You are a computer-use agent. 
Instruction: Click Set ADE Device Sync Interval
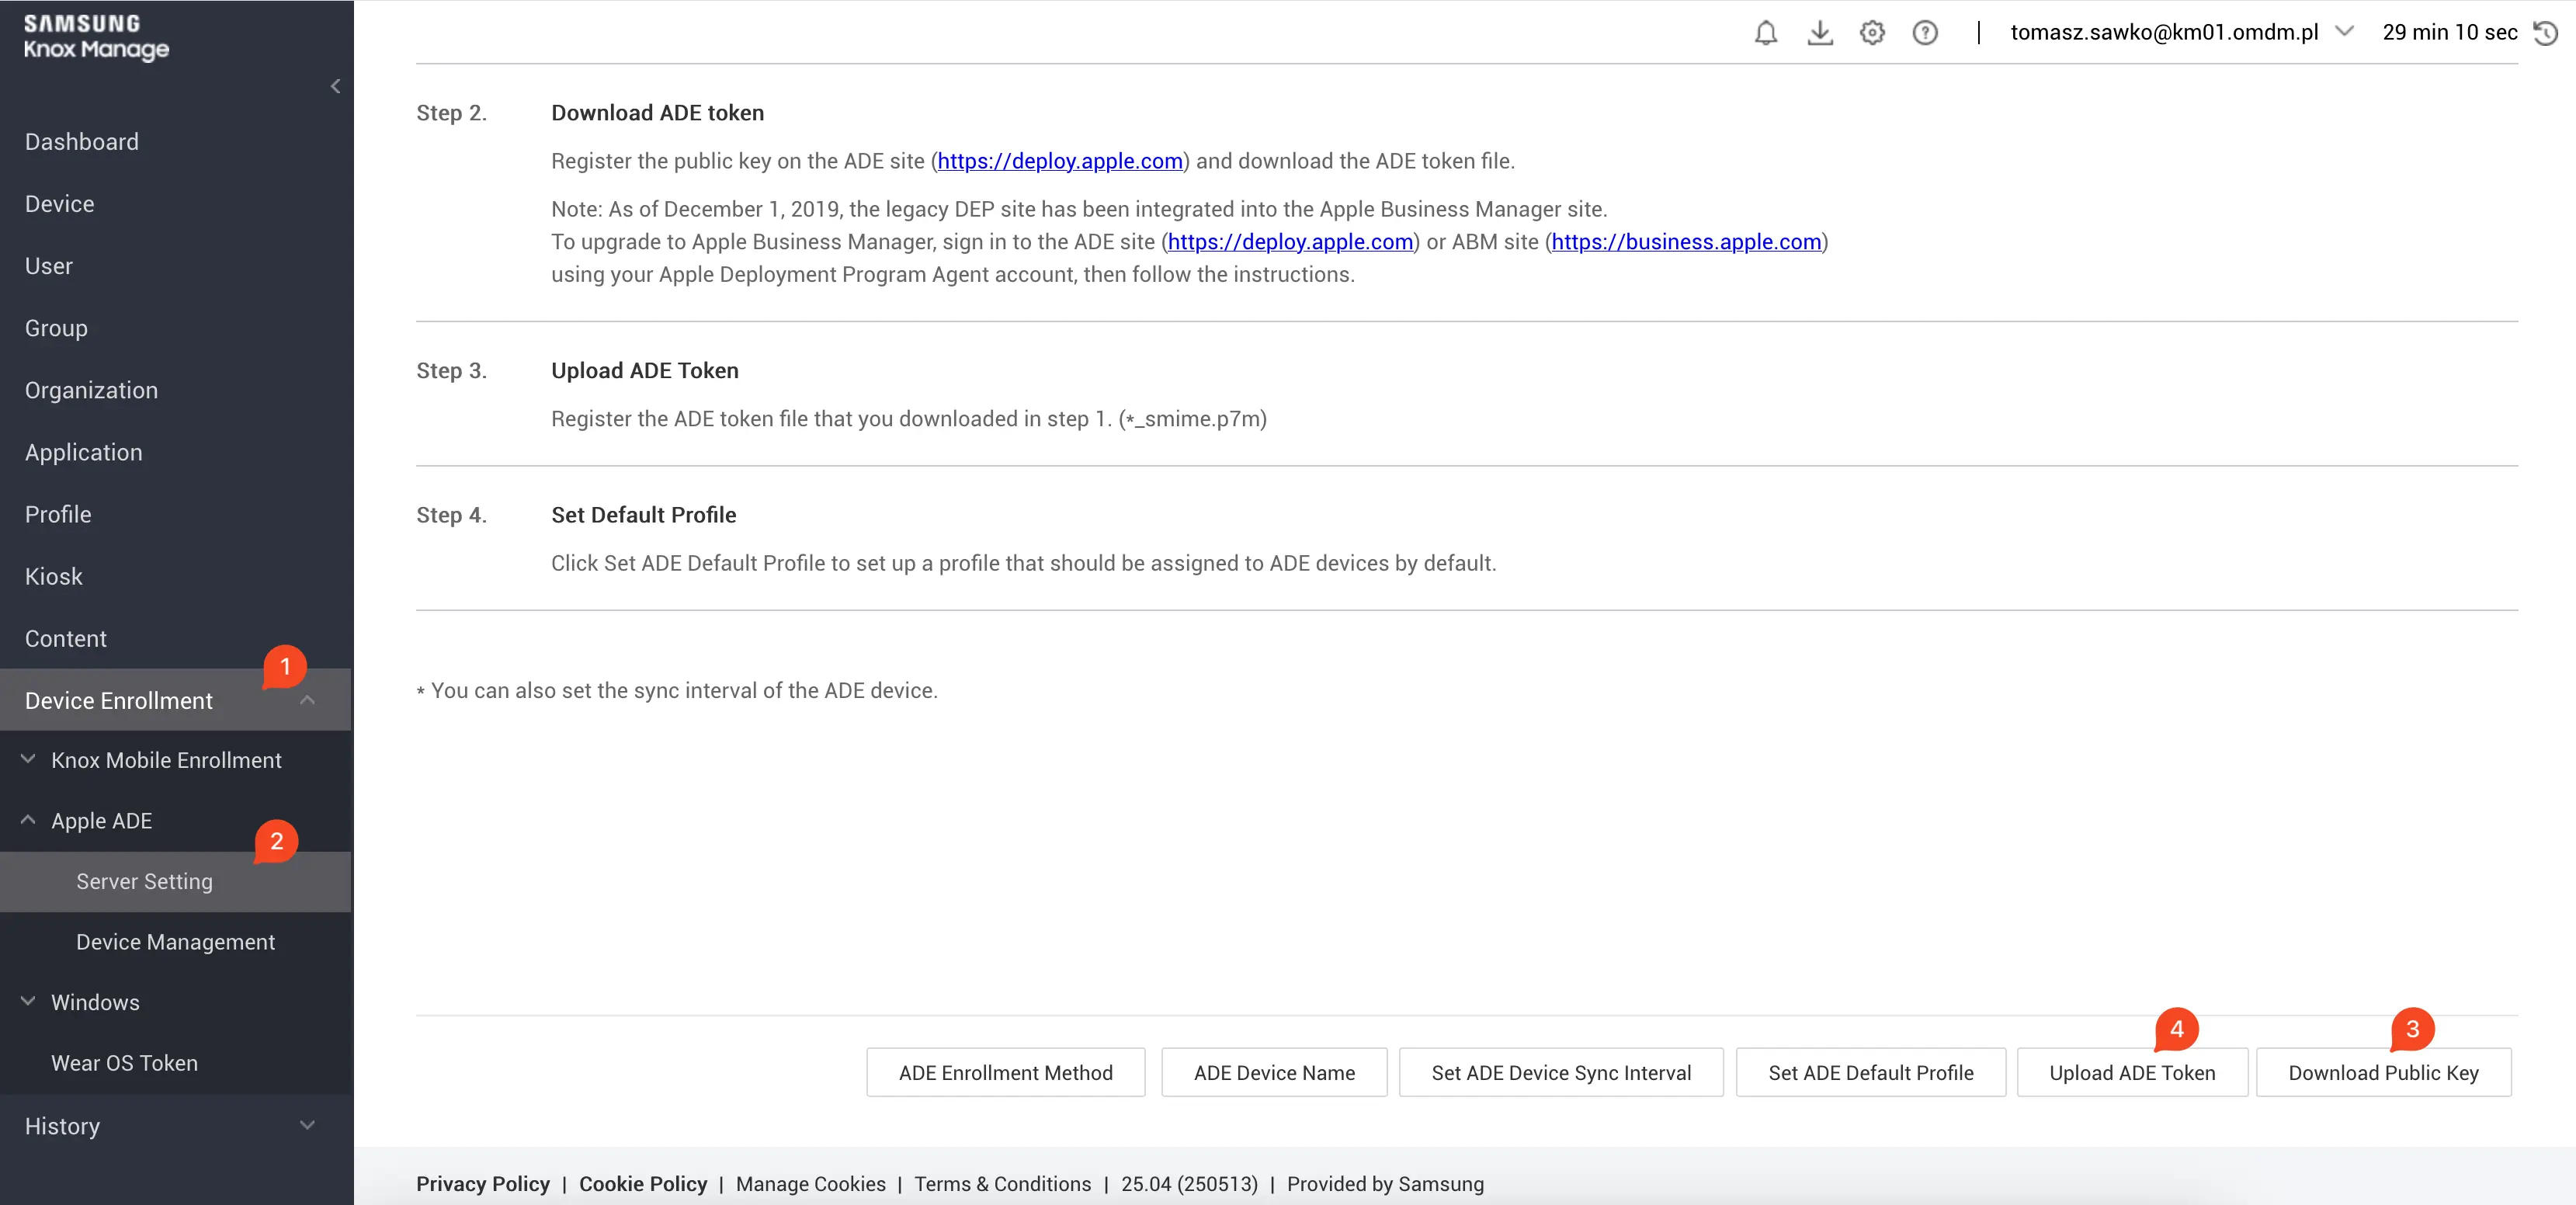1561,1072
